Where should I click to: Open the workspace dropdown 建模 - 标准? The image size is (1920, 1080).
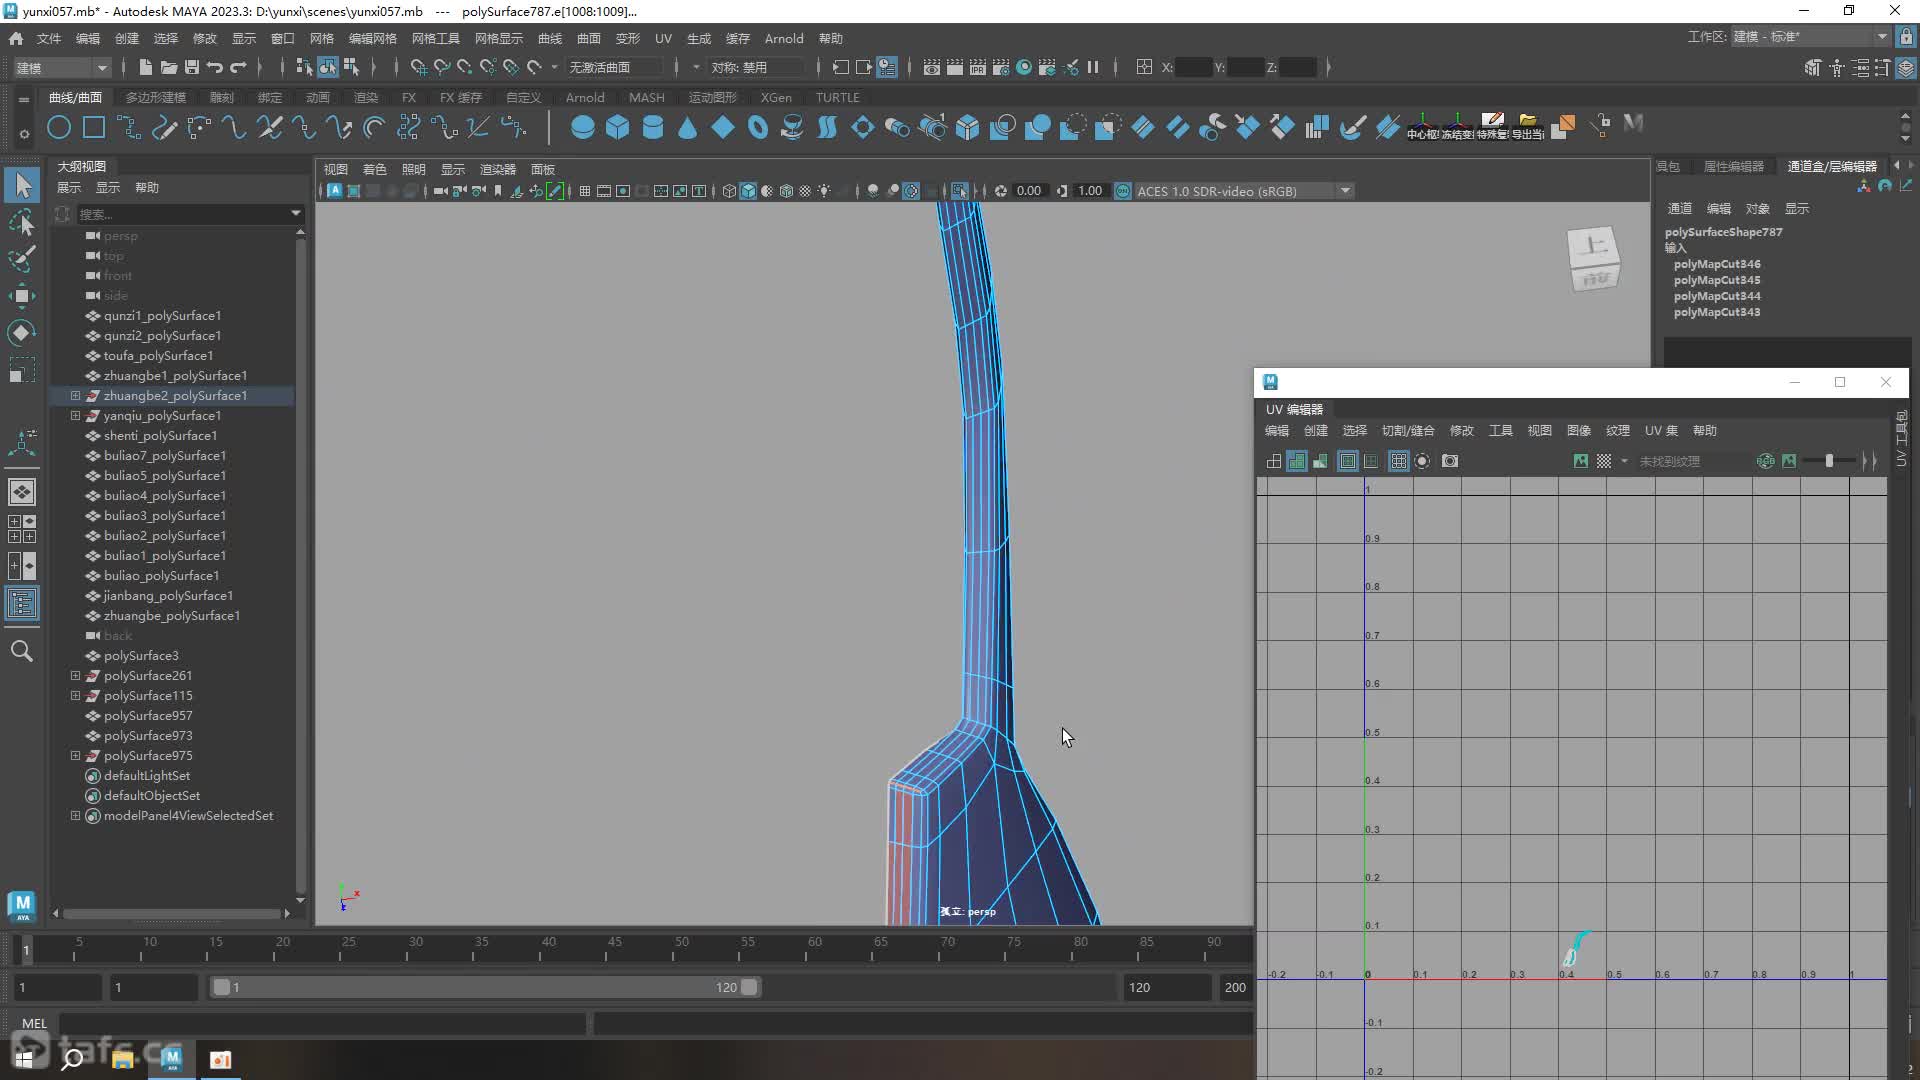coord(1810,37)
